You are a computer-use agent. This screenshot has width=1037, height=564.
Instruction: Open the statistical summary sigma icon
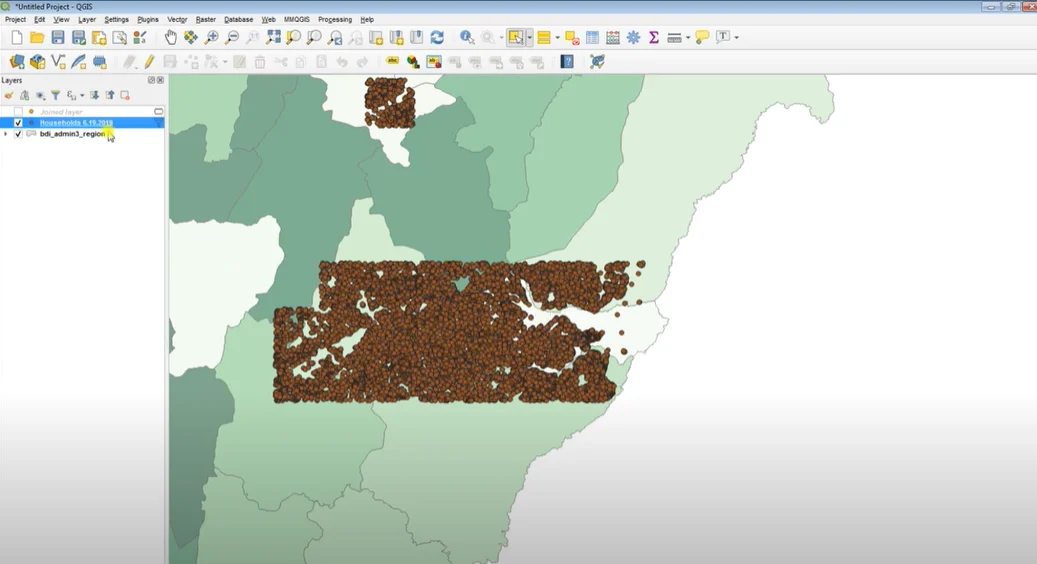coord(654,38)
